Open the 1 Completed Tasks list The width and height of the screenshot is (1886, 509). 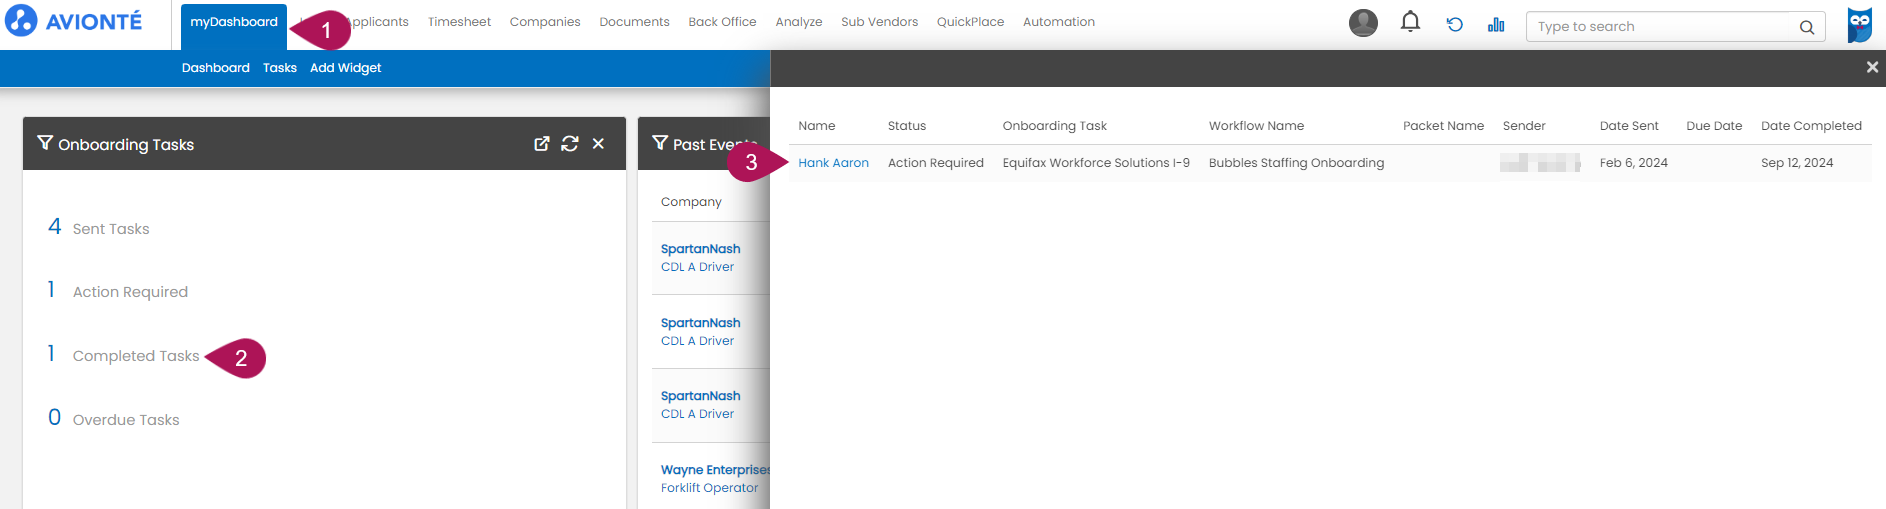(x=124, y=355)
